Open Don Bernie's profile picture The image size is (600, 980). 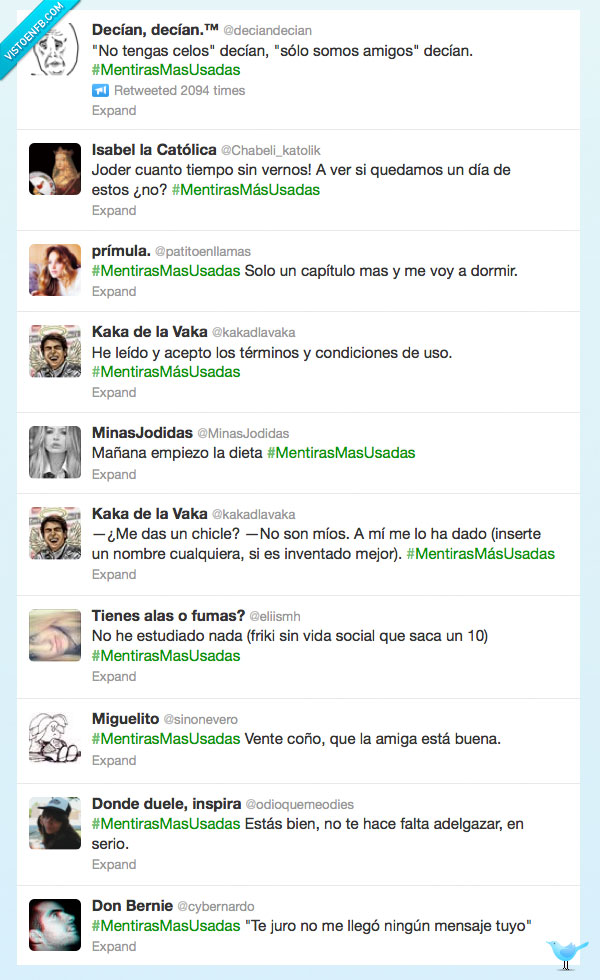tap(55, 924)
